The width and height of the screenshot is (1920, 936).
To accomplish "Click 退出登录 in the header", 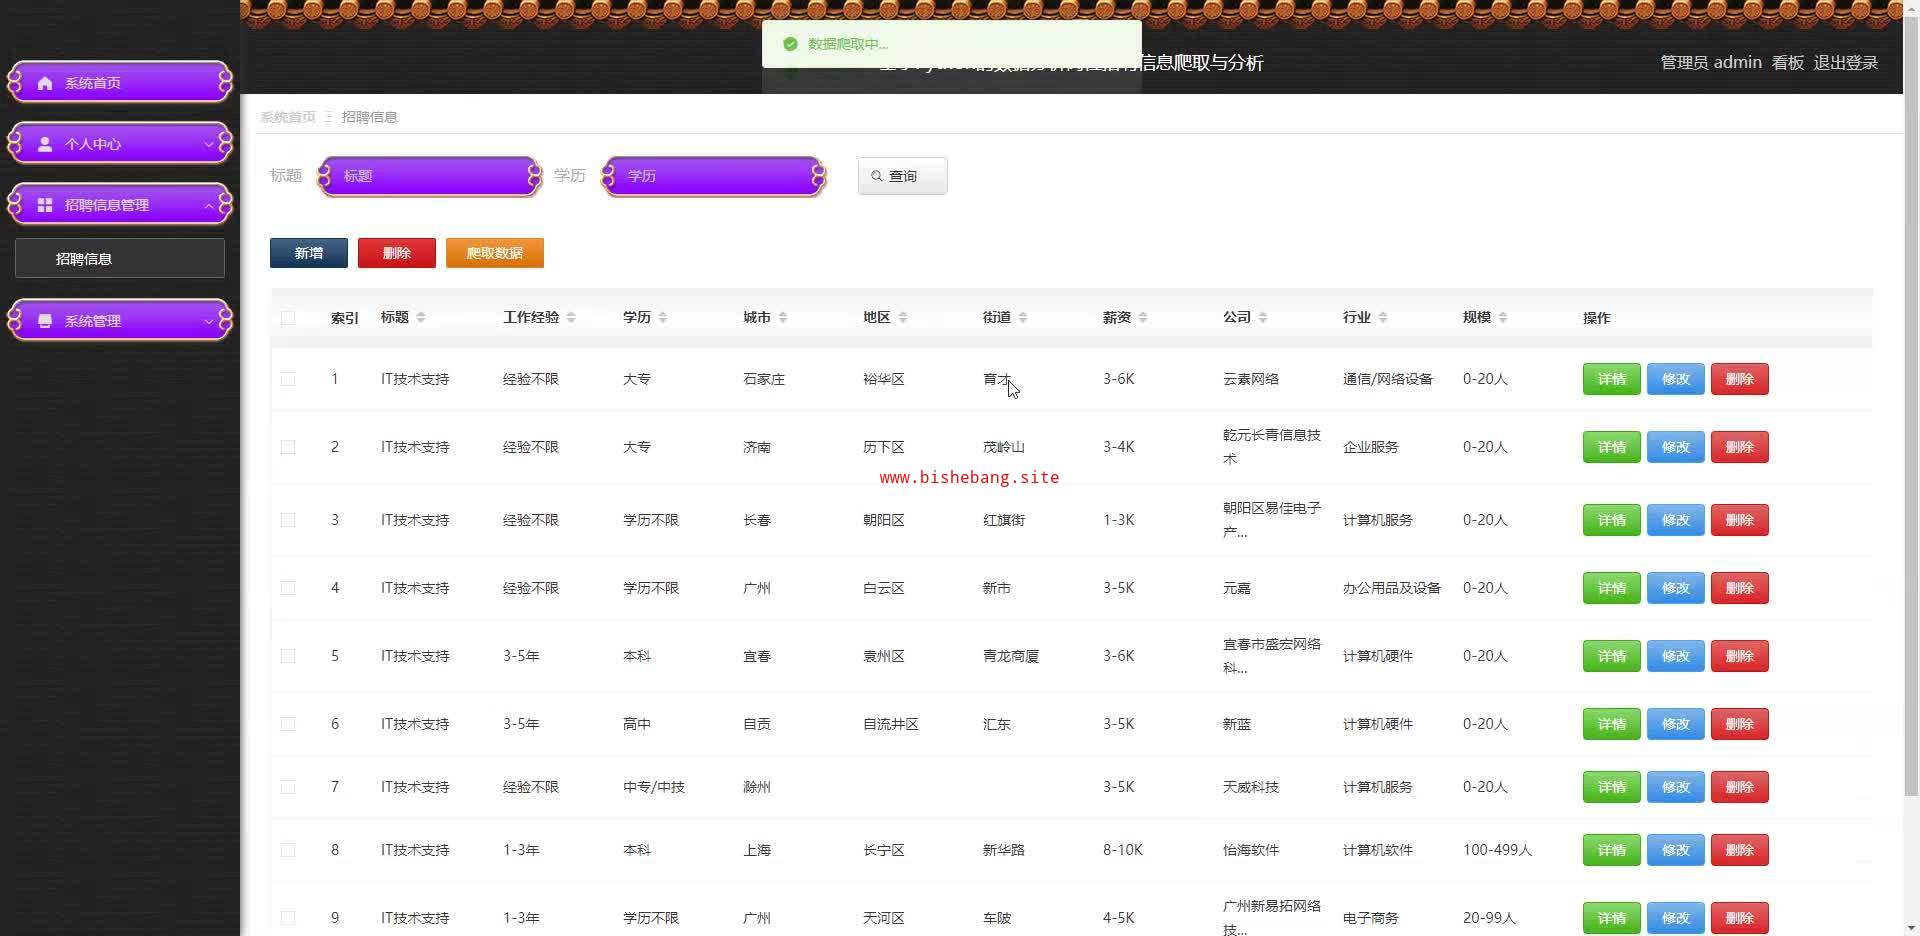I will click(1845, 62).
